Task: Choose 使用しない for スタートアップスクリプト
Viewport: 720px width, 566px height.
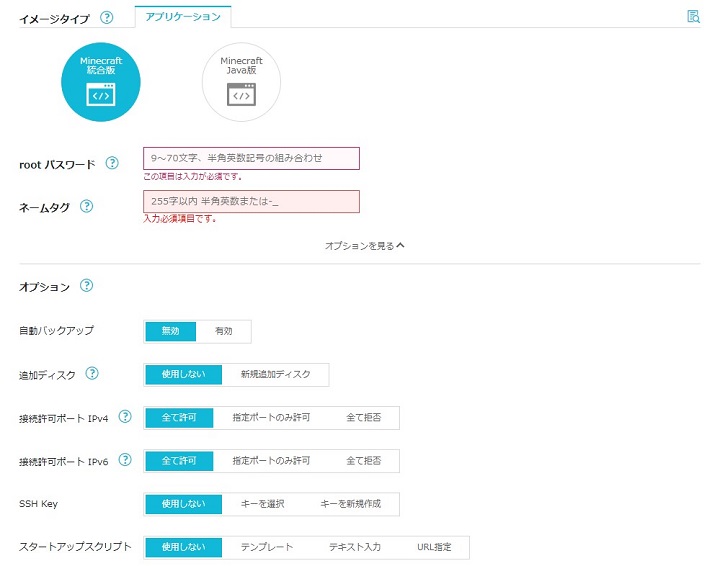Action: point(184,547)
